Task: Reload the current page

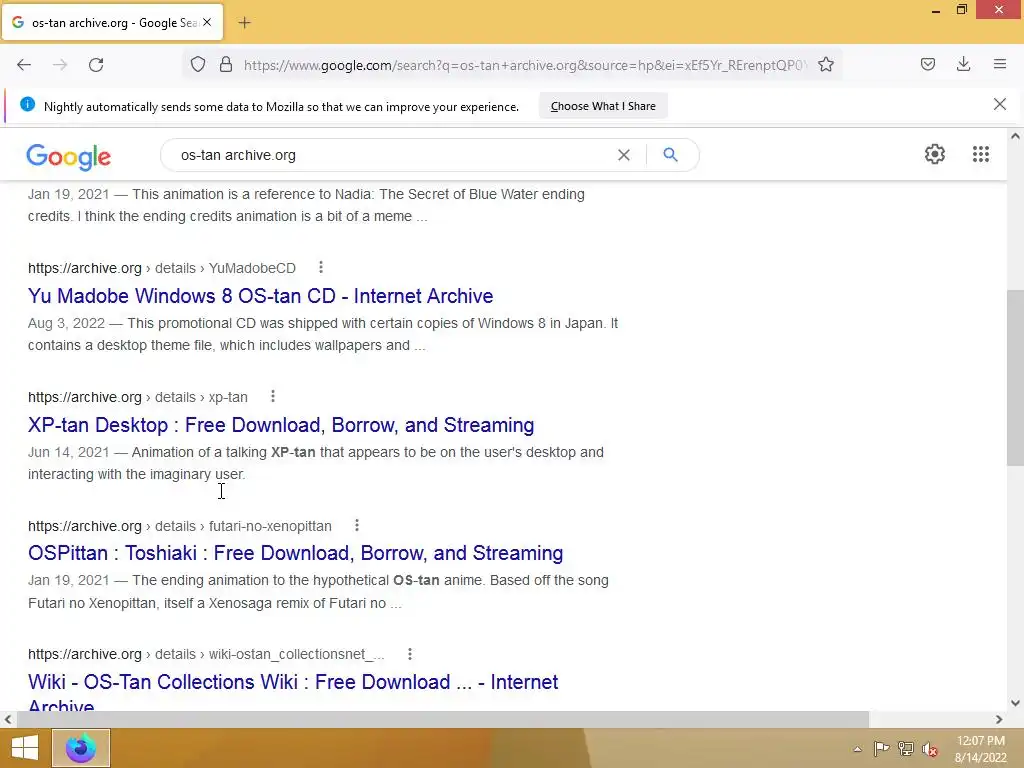Action: click(x=96, y=65)
